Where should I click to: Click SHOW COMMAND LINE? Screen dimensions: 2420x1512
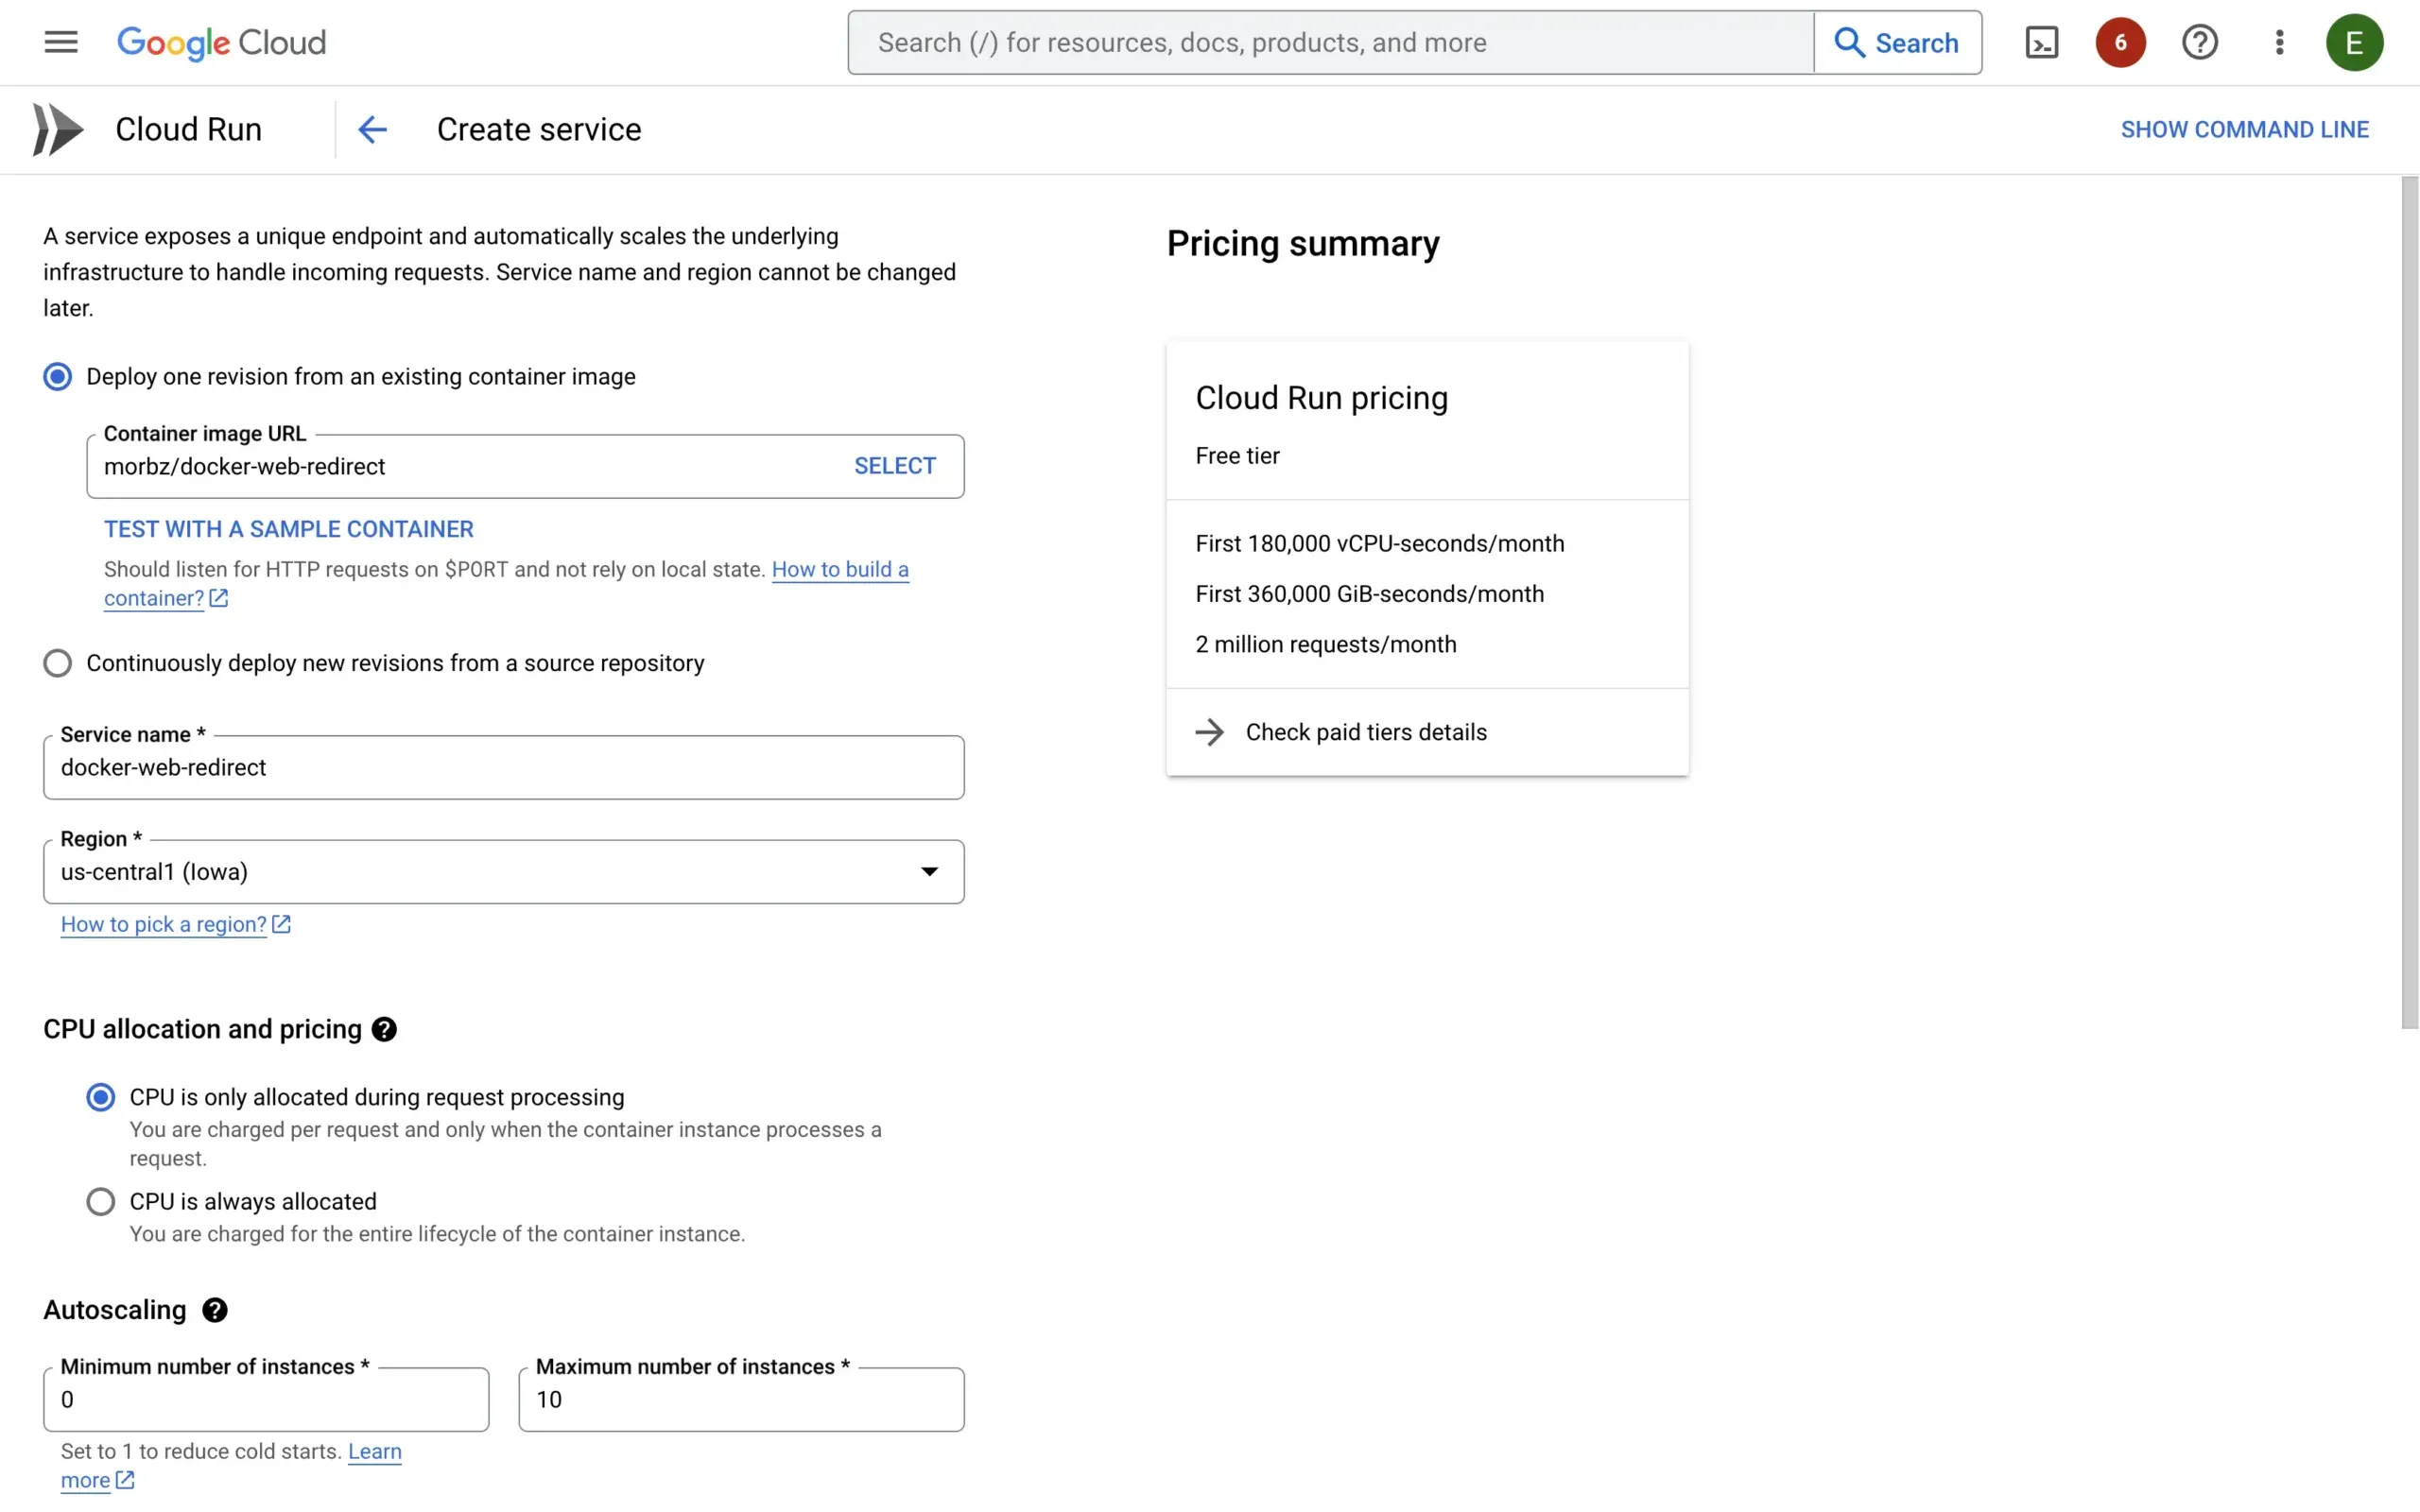coord(2246,128)
